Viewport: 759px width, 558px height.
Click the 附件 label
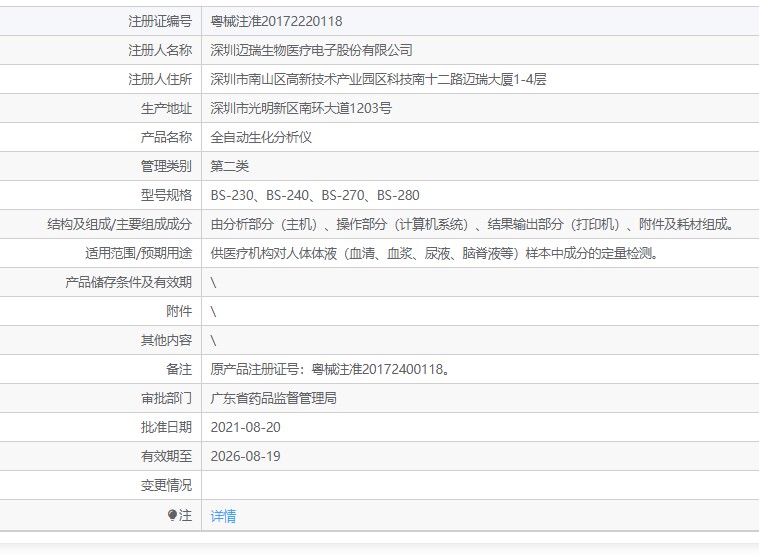(179, 312)
